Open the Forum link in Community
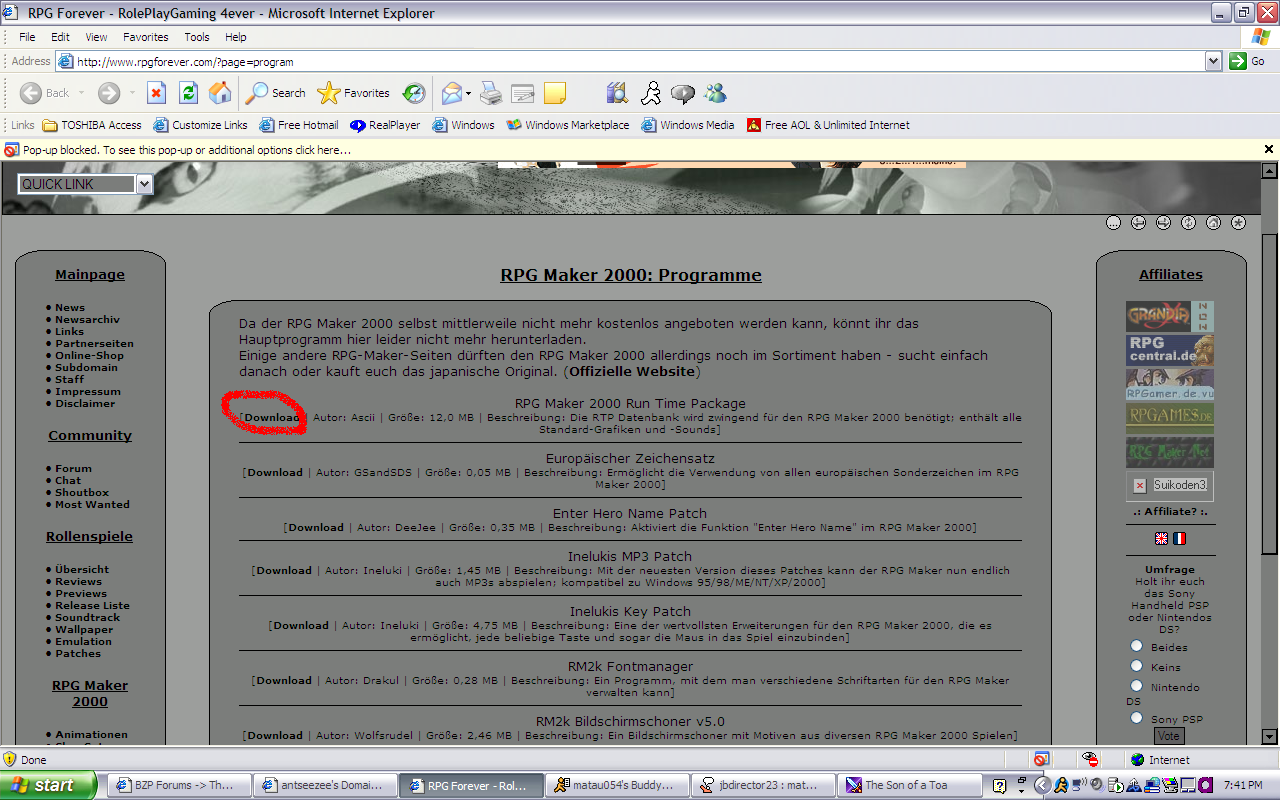1280x800 pixels. [73, 468]
